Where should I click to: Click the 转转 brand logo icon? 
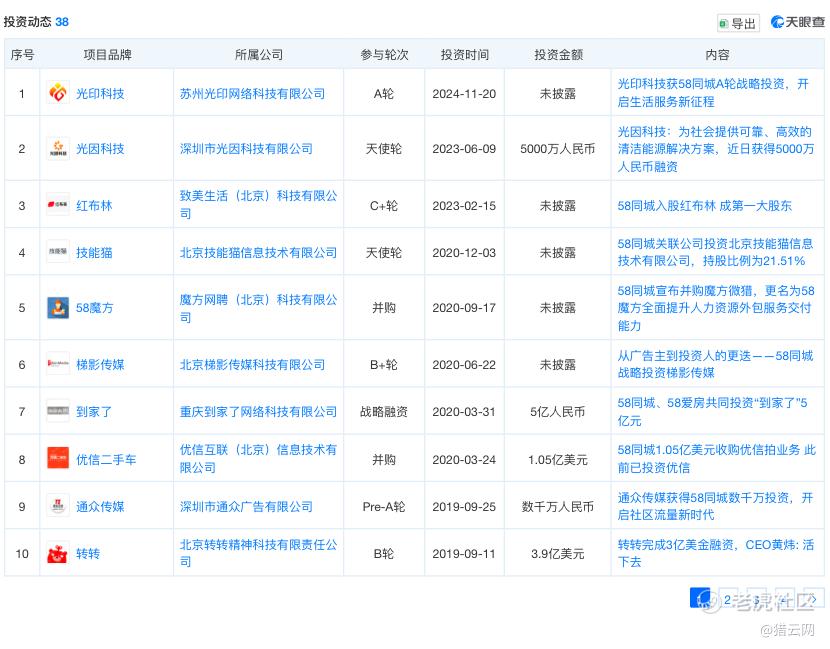58,554
